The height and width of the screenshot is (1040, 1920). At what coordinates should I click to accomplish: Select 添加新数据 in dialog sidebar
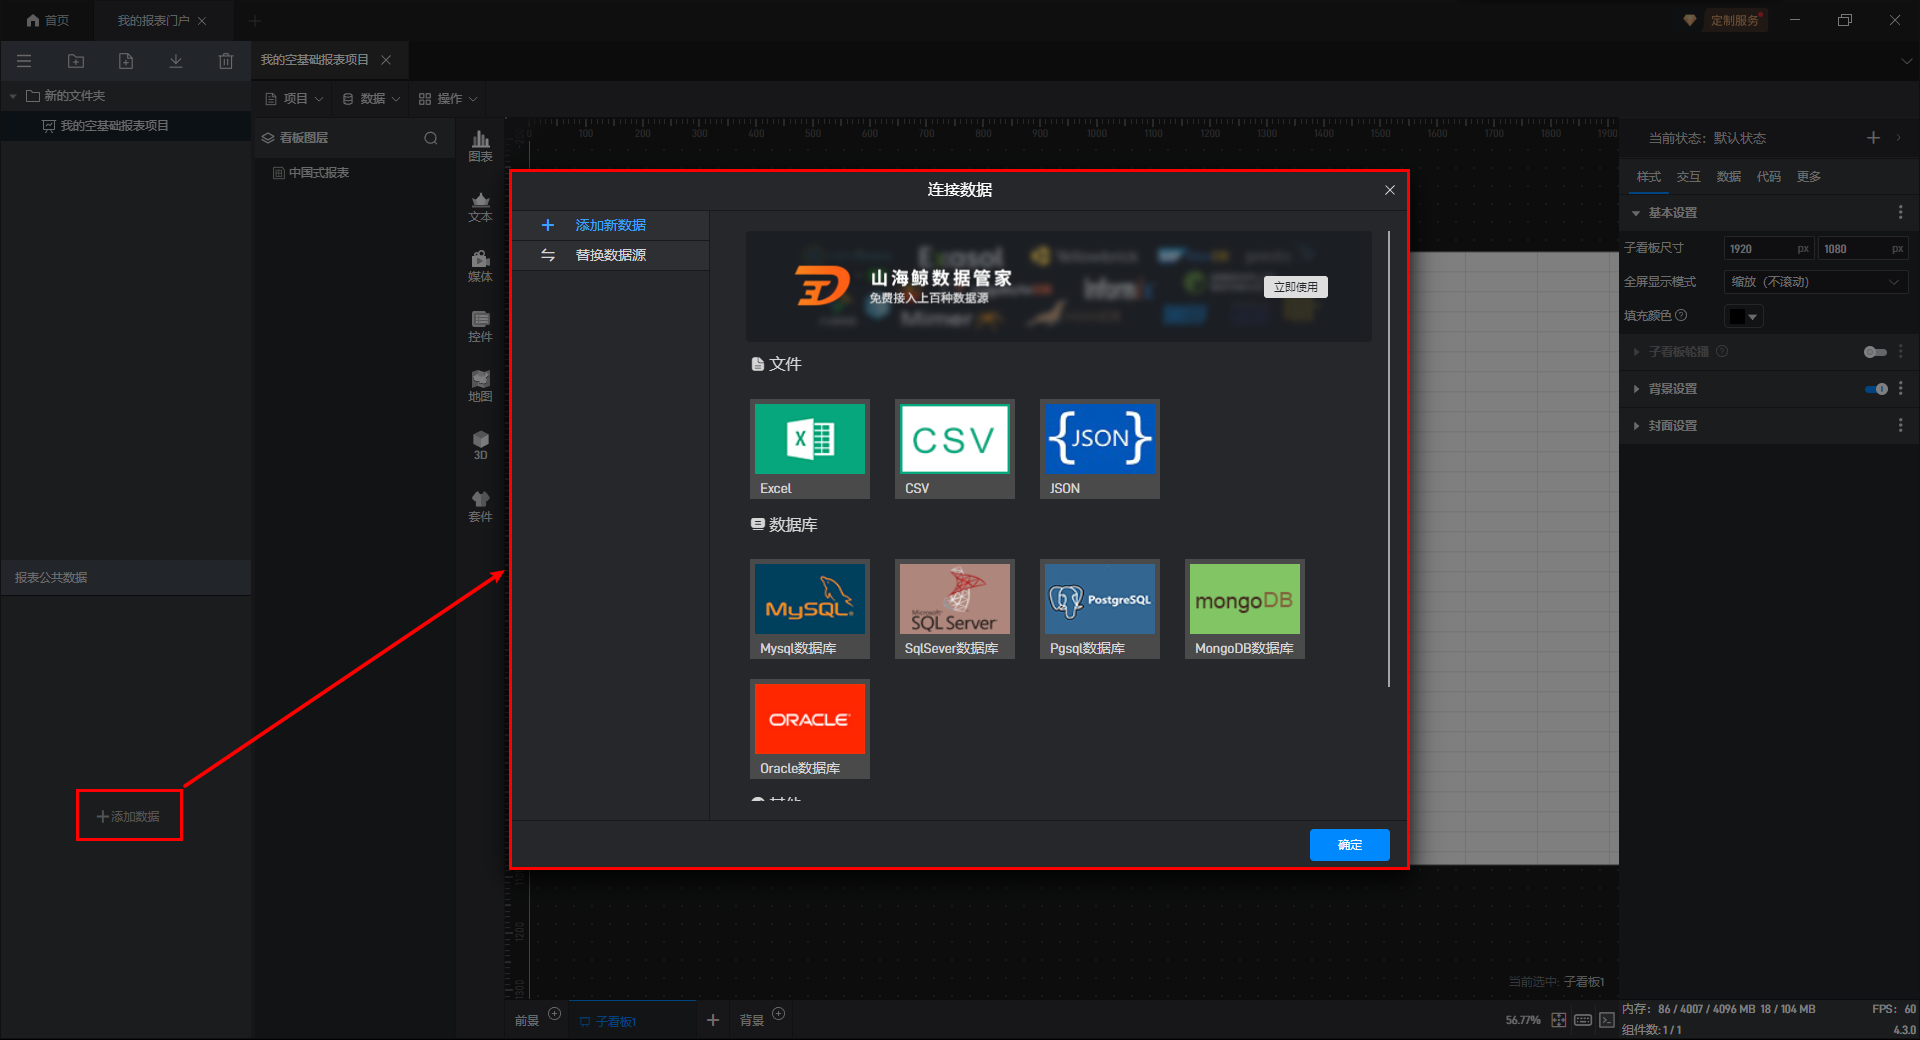point(611,226)
